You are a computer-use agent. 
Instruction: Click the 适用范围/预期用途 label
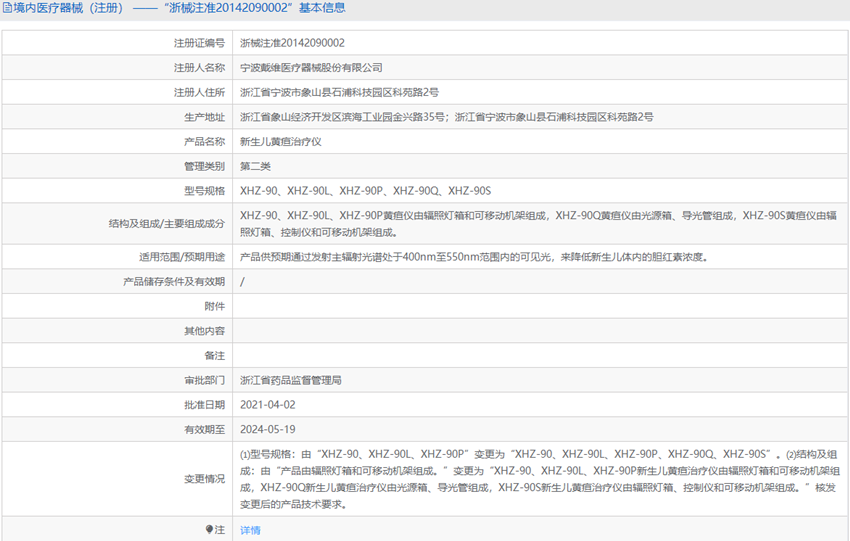coord(182,257)
